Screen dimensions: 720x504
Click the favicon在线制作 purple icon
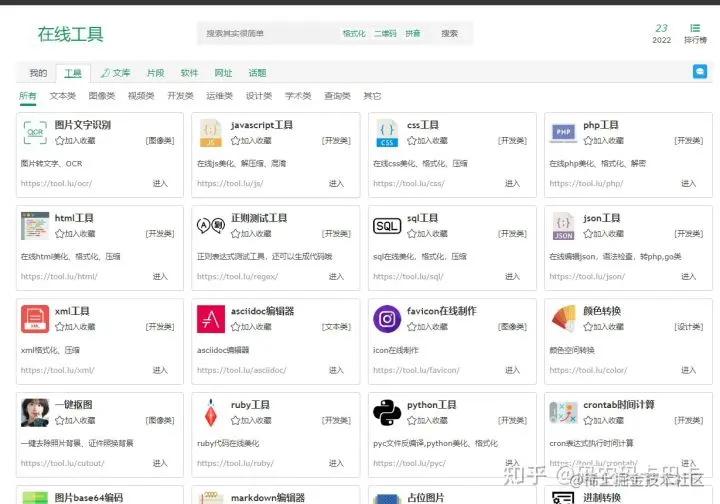[387, 319]
